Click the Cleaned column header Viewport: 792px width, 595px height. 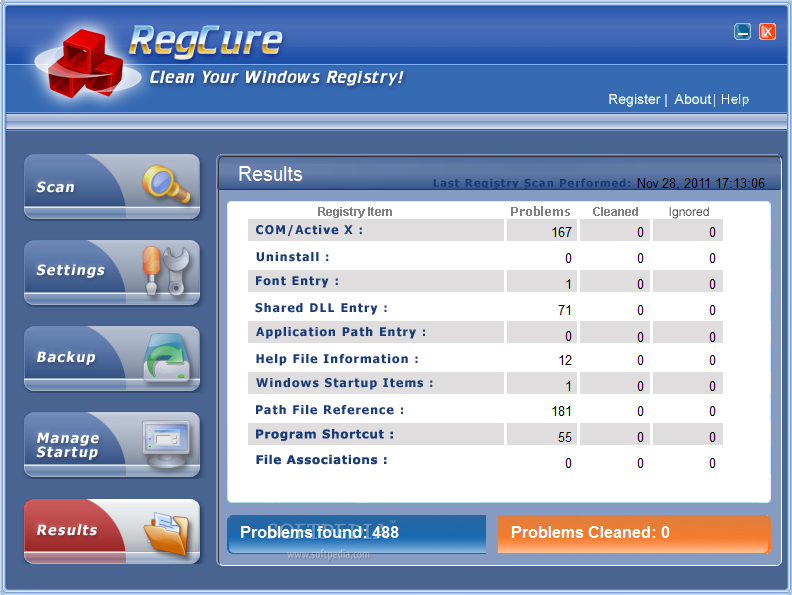[x=615, y=212]
